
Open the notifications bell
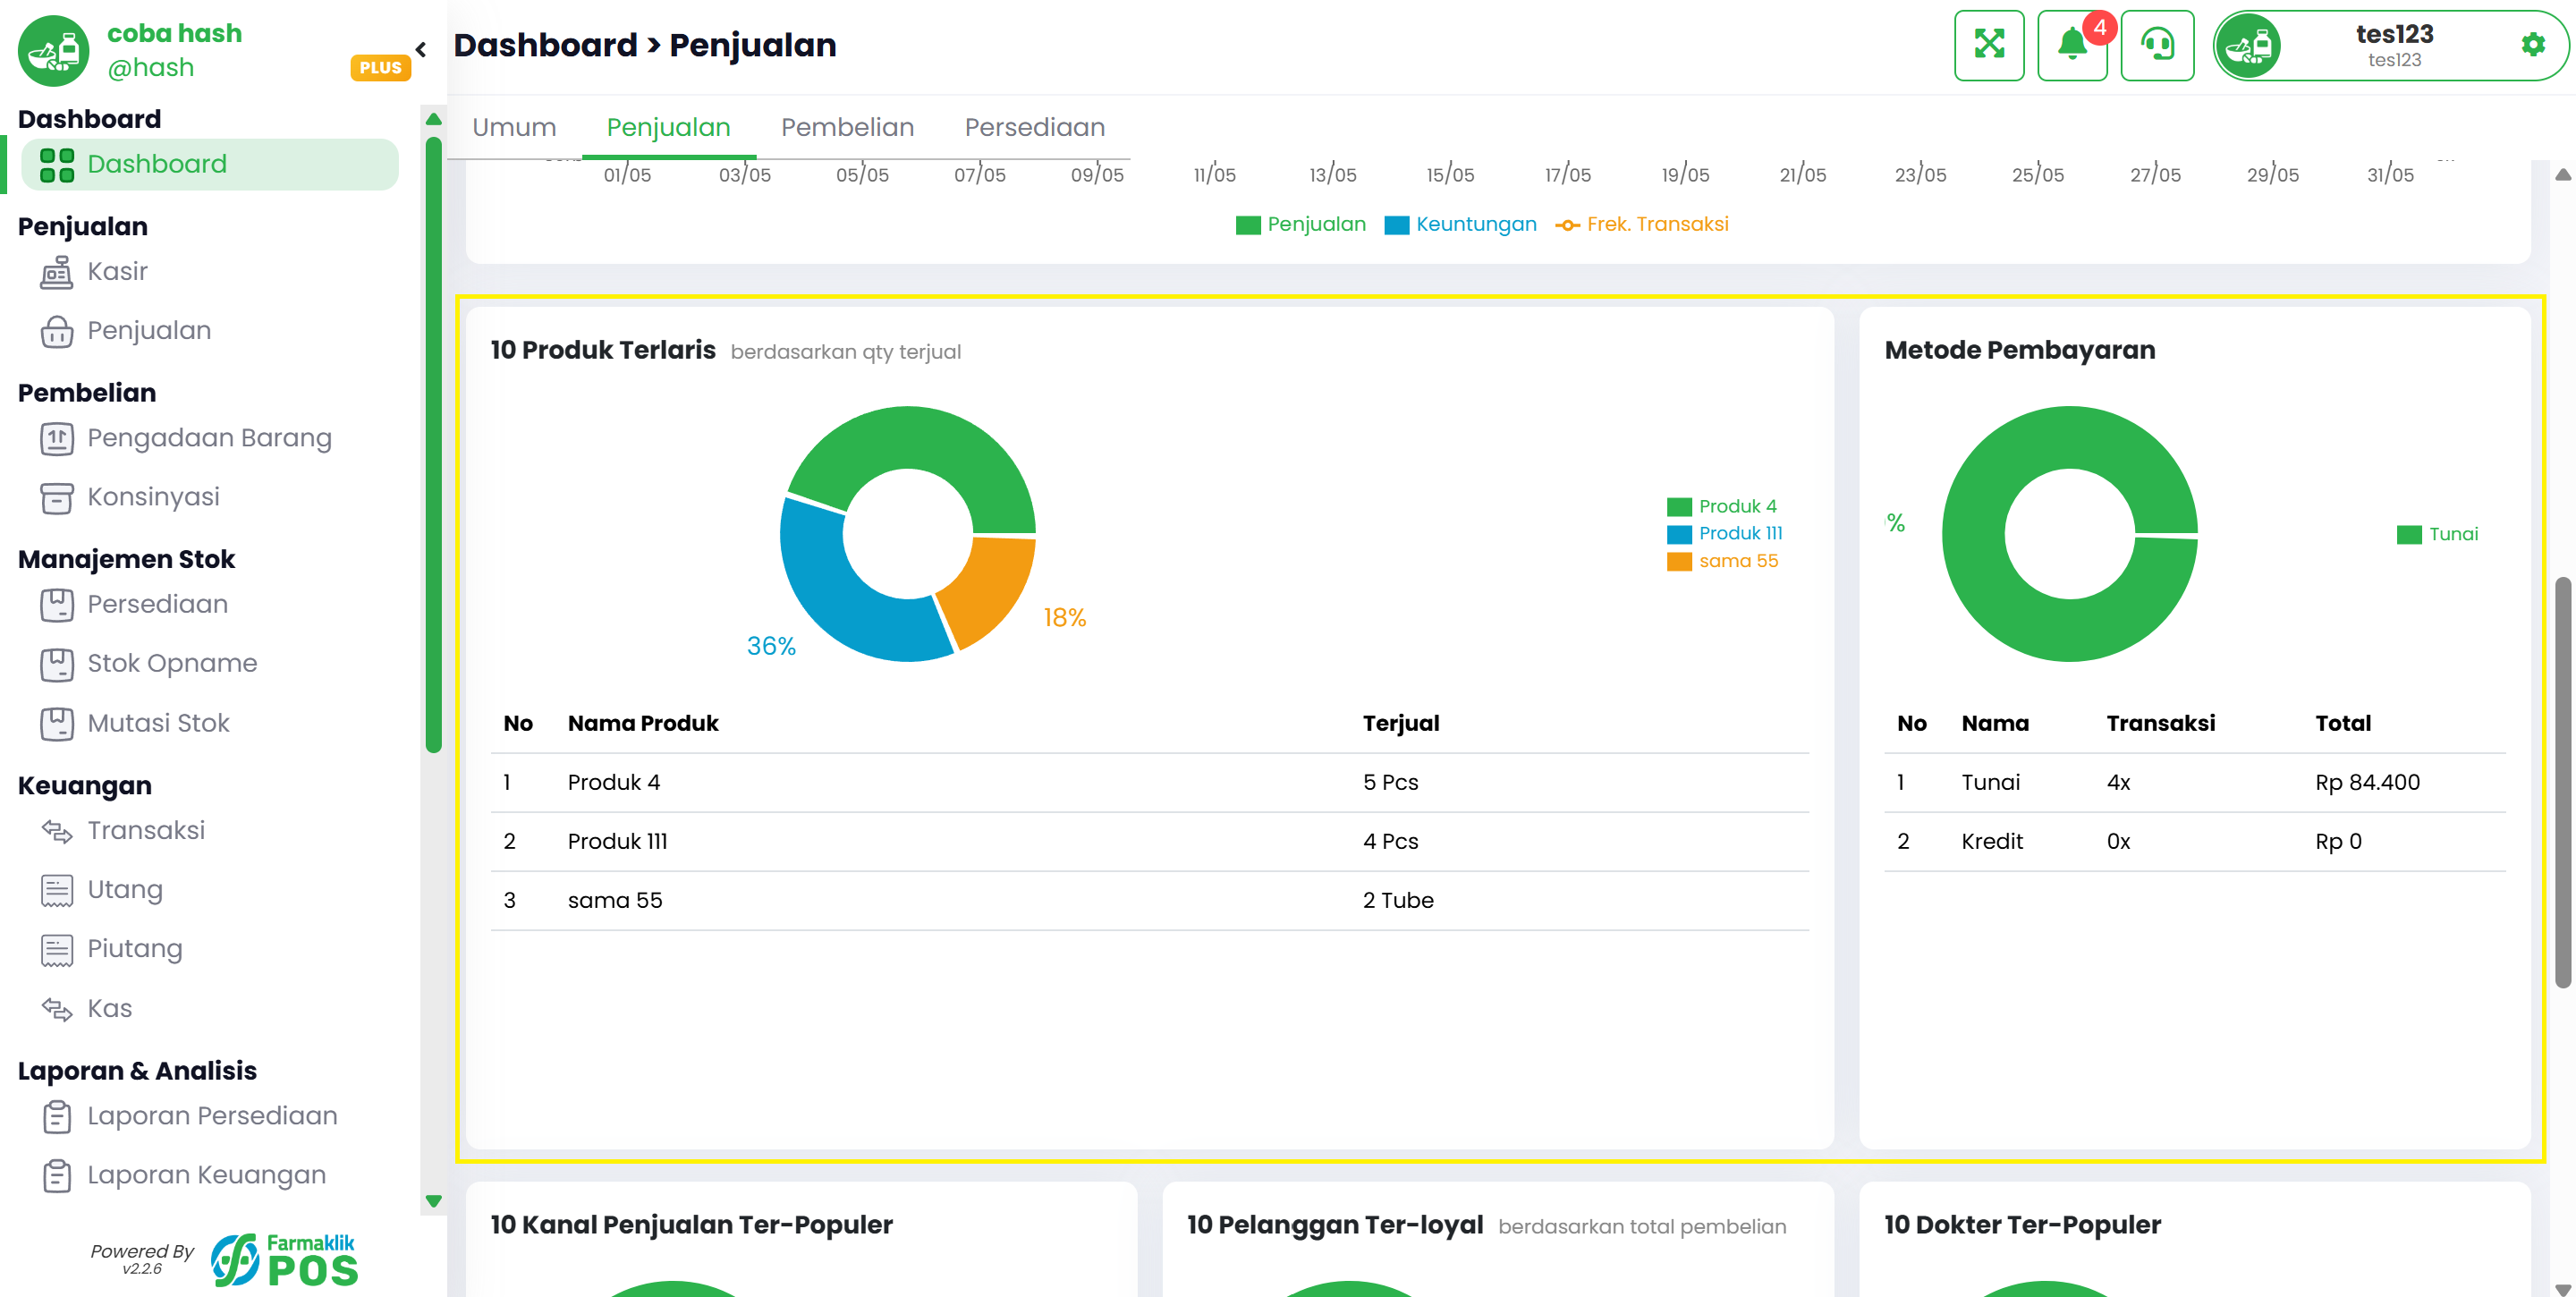(2072, 45)
